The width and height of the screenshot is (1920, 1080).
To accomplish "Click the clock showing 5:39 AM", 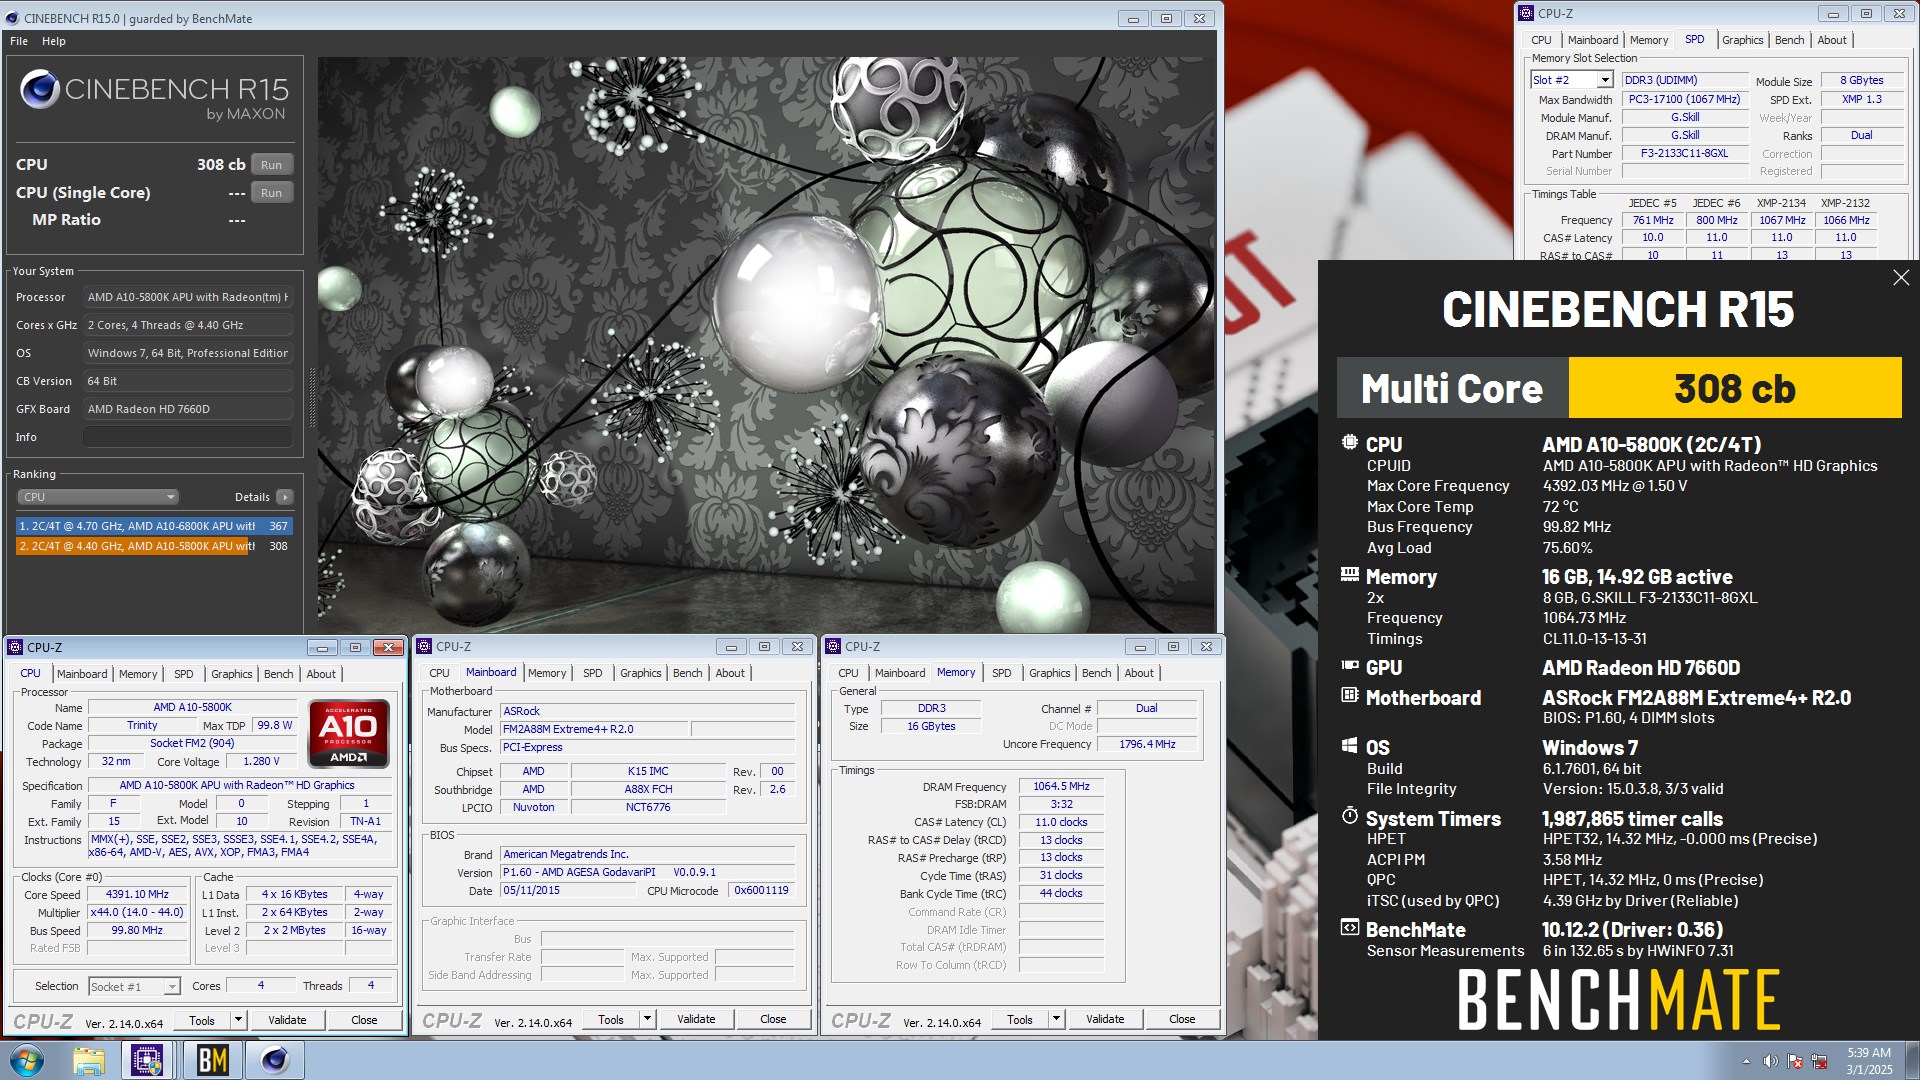I will 1869,1053.
